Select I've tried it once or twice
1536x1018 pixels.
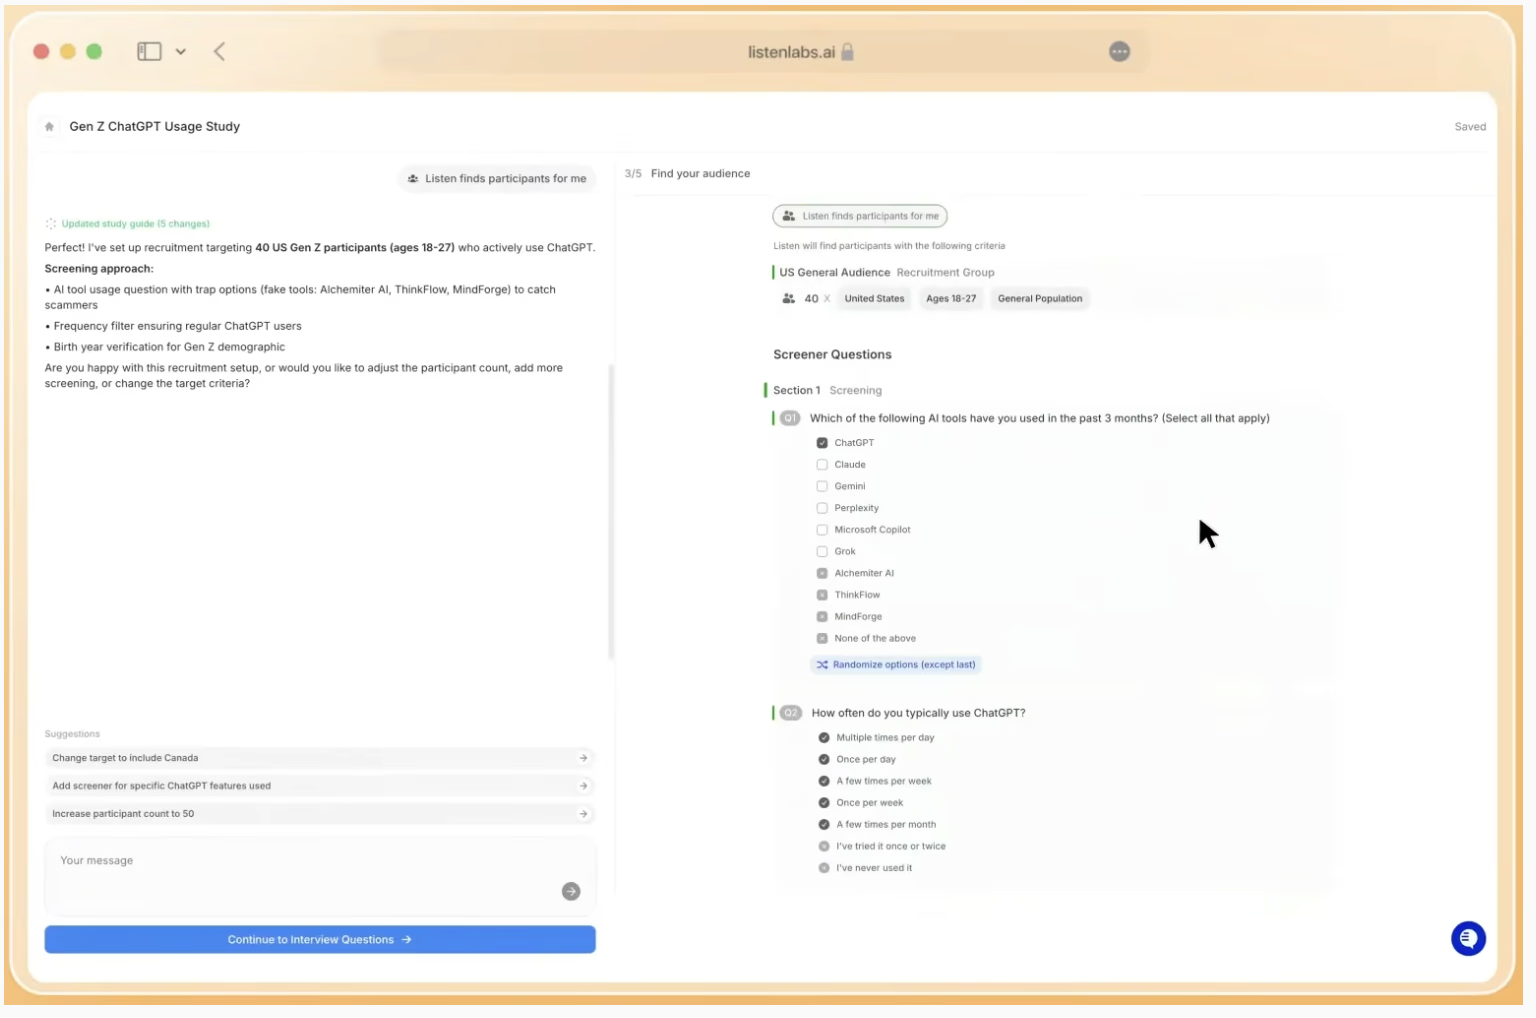824,847
